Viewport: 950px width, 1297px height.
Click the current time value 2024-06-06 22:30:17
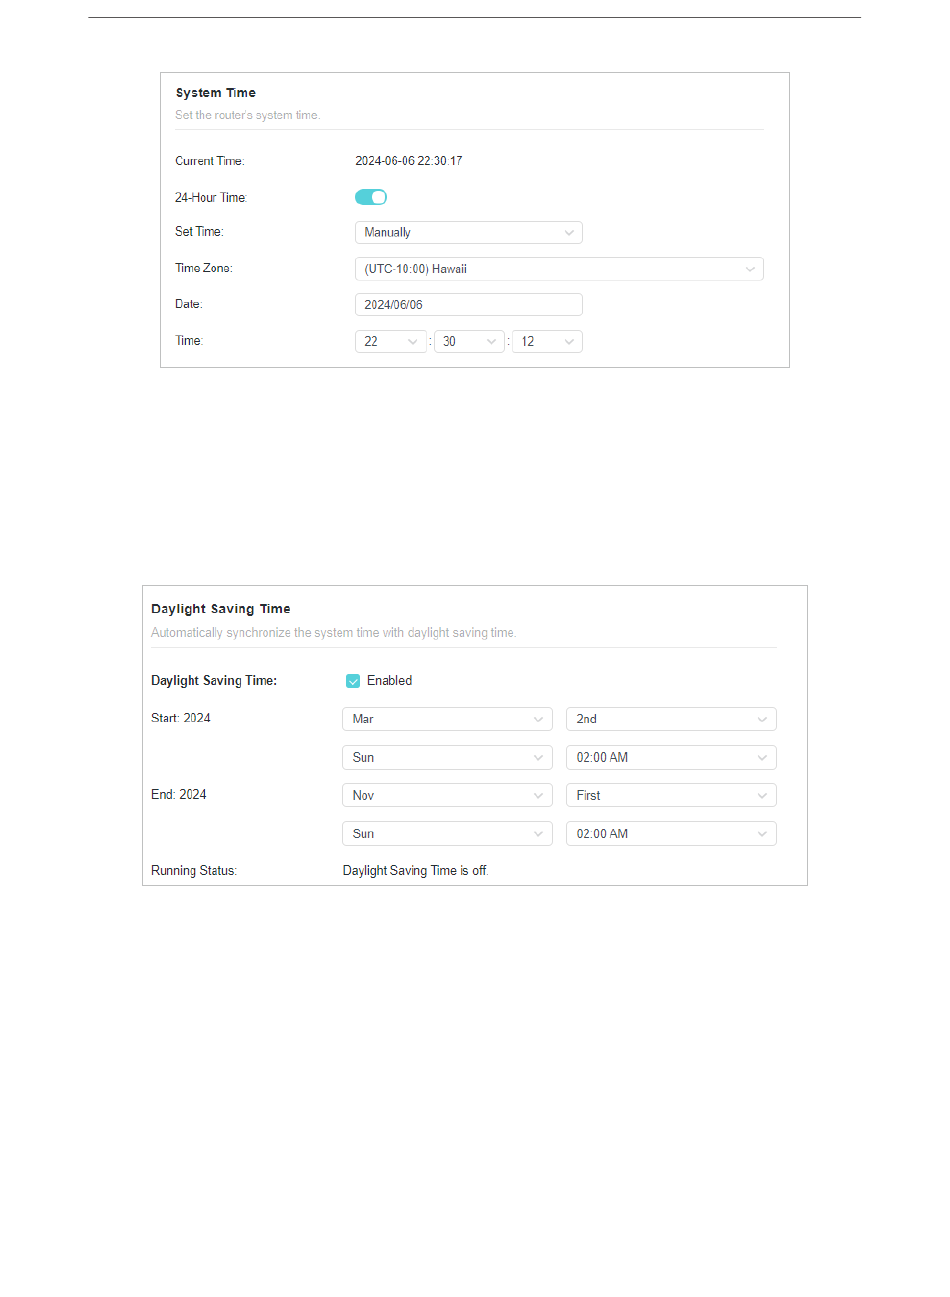[409, 161]
